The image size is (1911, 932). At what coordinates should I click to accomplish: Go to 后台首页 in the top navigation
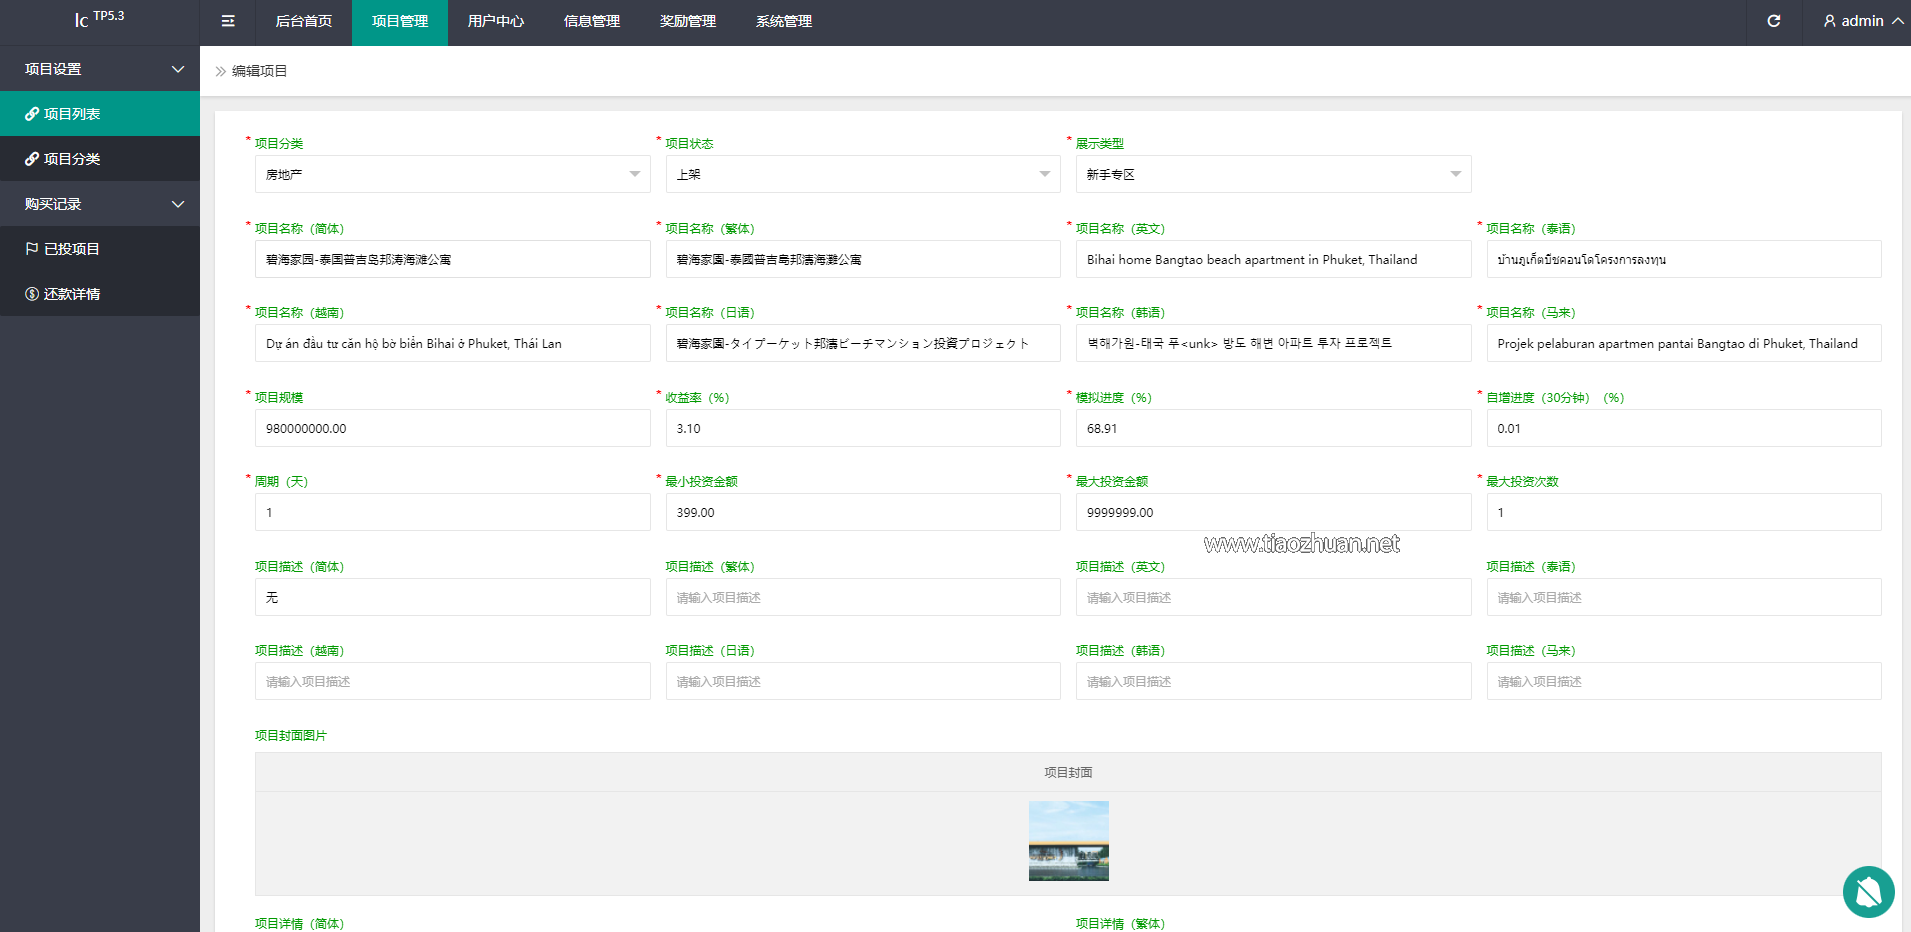click(x=304, y=21)
